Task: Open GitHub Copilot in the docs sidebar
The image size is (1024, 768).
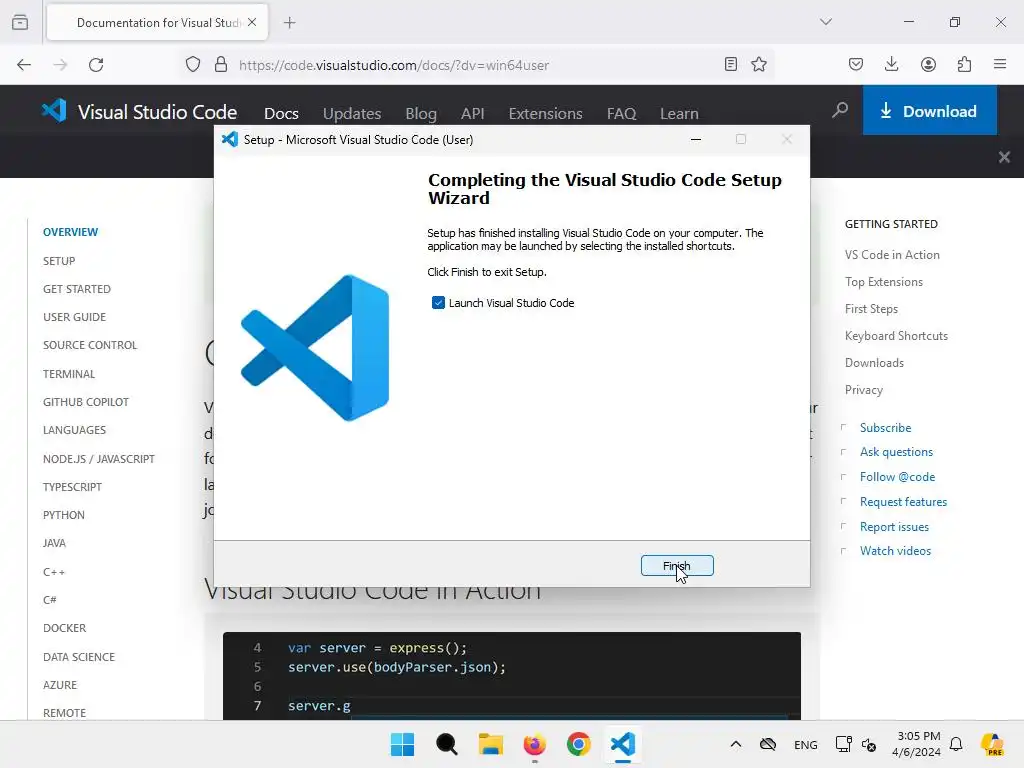Action: pos(86,402)
